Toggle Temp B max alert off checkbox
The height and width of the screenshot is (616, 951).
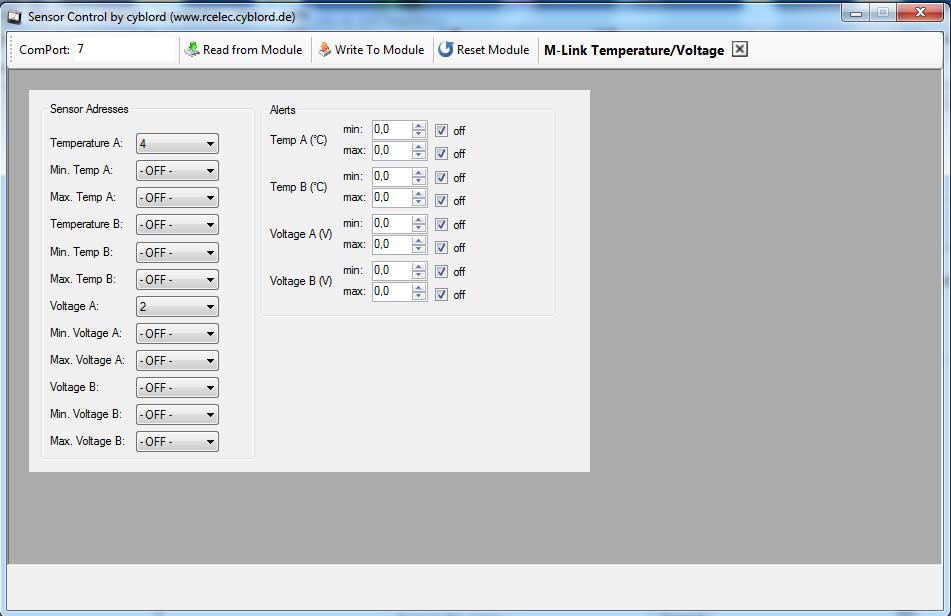point(442,200)
